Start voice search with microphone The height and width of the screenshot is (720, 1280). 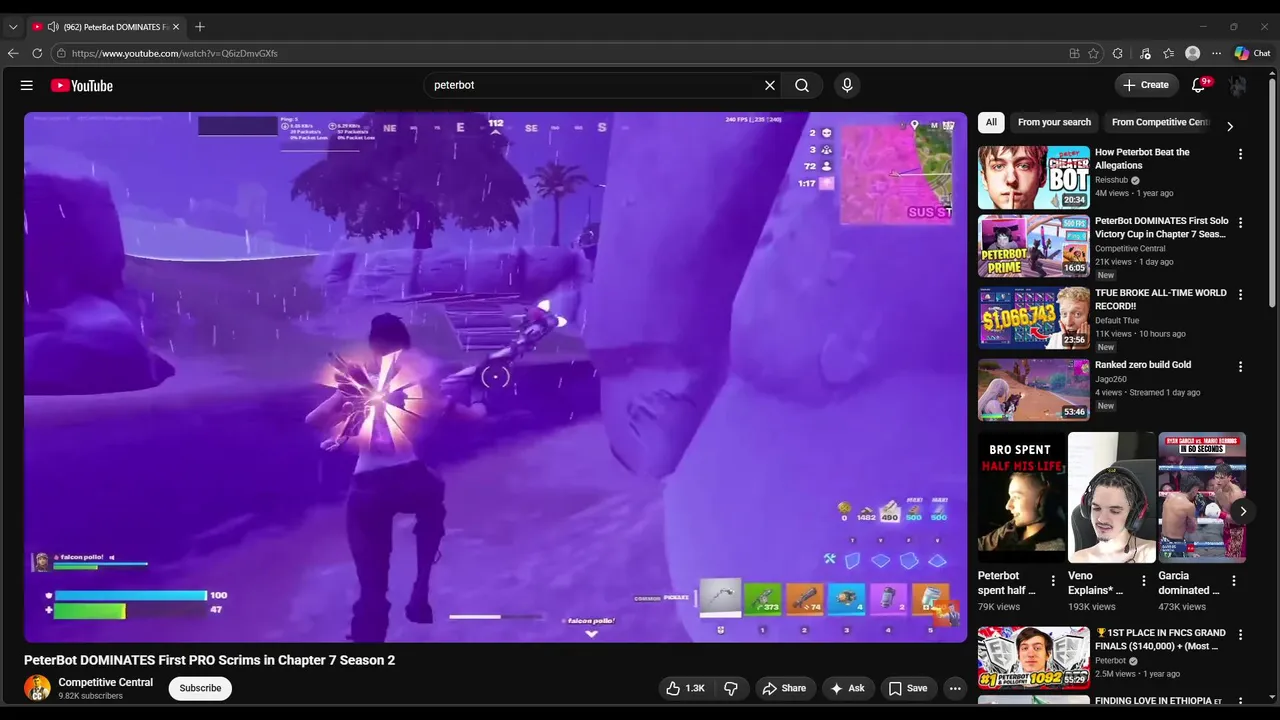pos(847,85)
